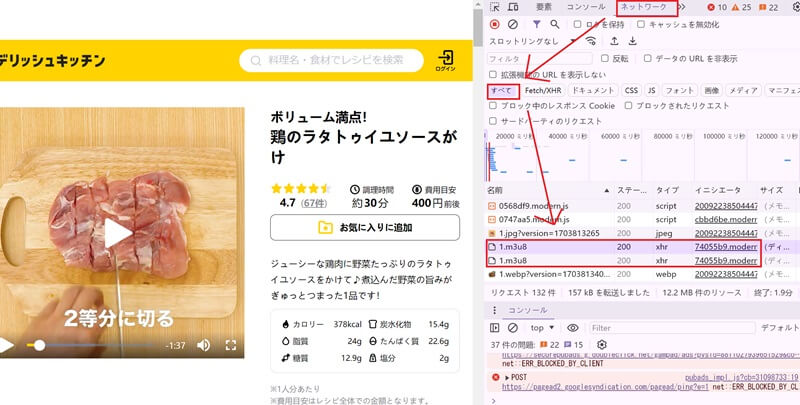Image resolution: width=800 pixels, height=405 pixels.
Task: Open network conditions wifi icon
Action: coord(591,41)
